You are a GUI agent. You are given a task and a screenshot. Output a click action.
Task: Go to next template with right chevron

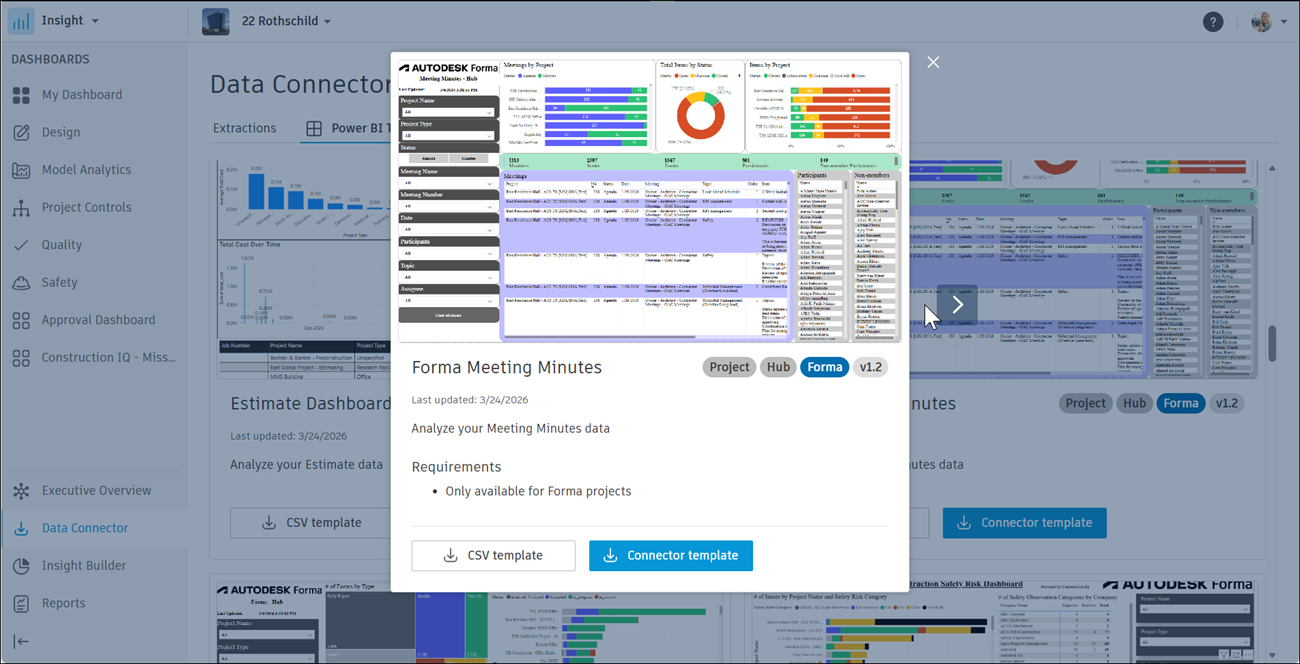point(957,305)
